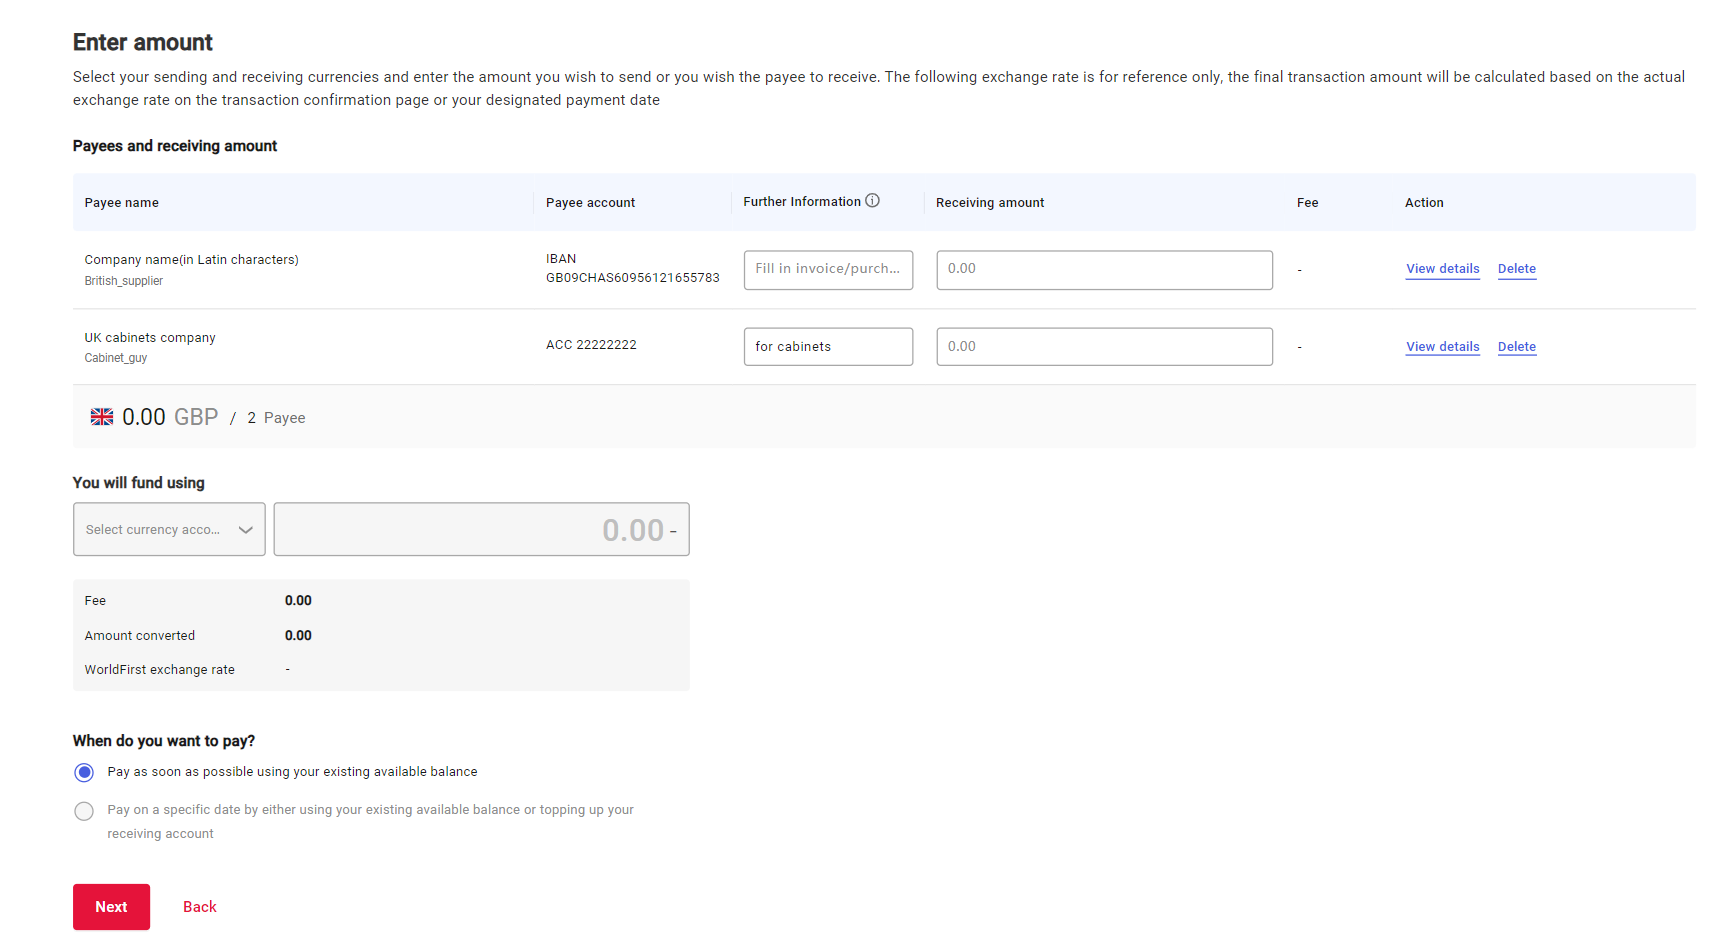Image resolution: width=1727 pixels, height=944 pixels.
Task: Click the chevron arrow in currency selector
Action: 245,530
